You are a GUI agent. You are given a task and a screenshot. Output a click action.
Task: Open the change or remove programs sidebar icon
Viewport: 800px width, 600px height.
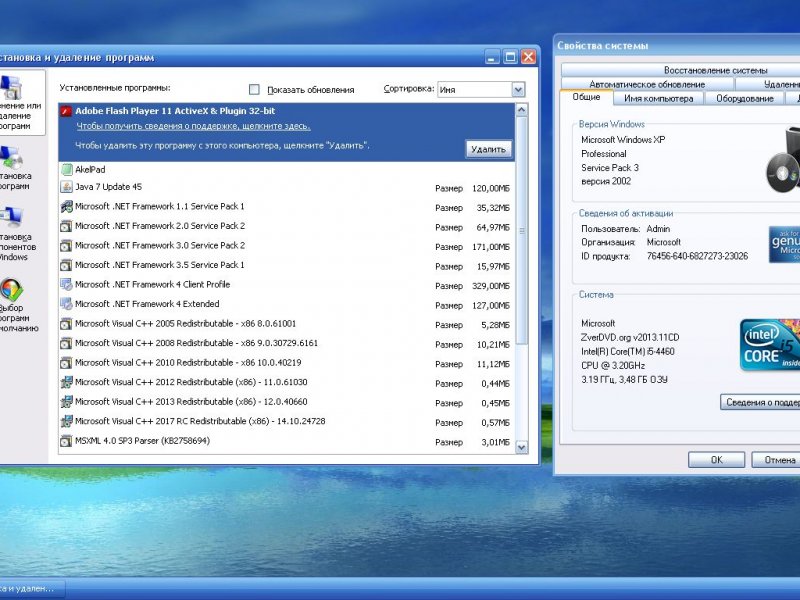coord(11,88)
